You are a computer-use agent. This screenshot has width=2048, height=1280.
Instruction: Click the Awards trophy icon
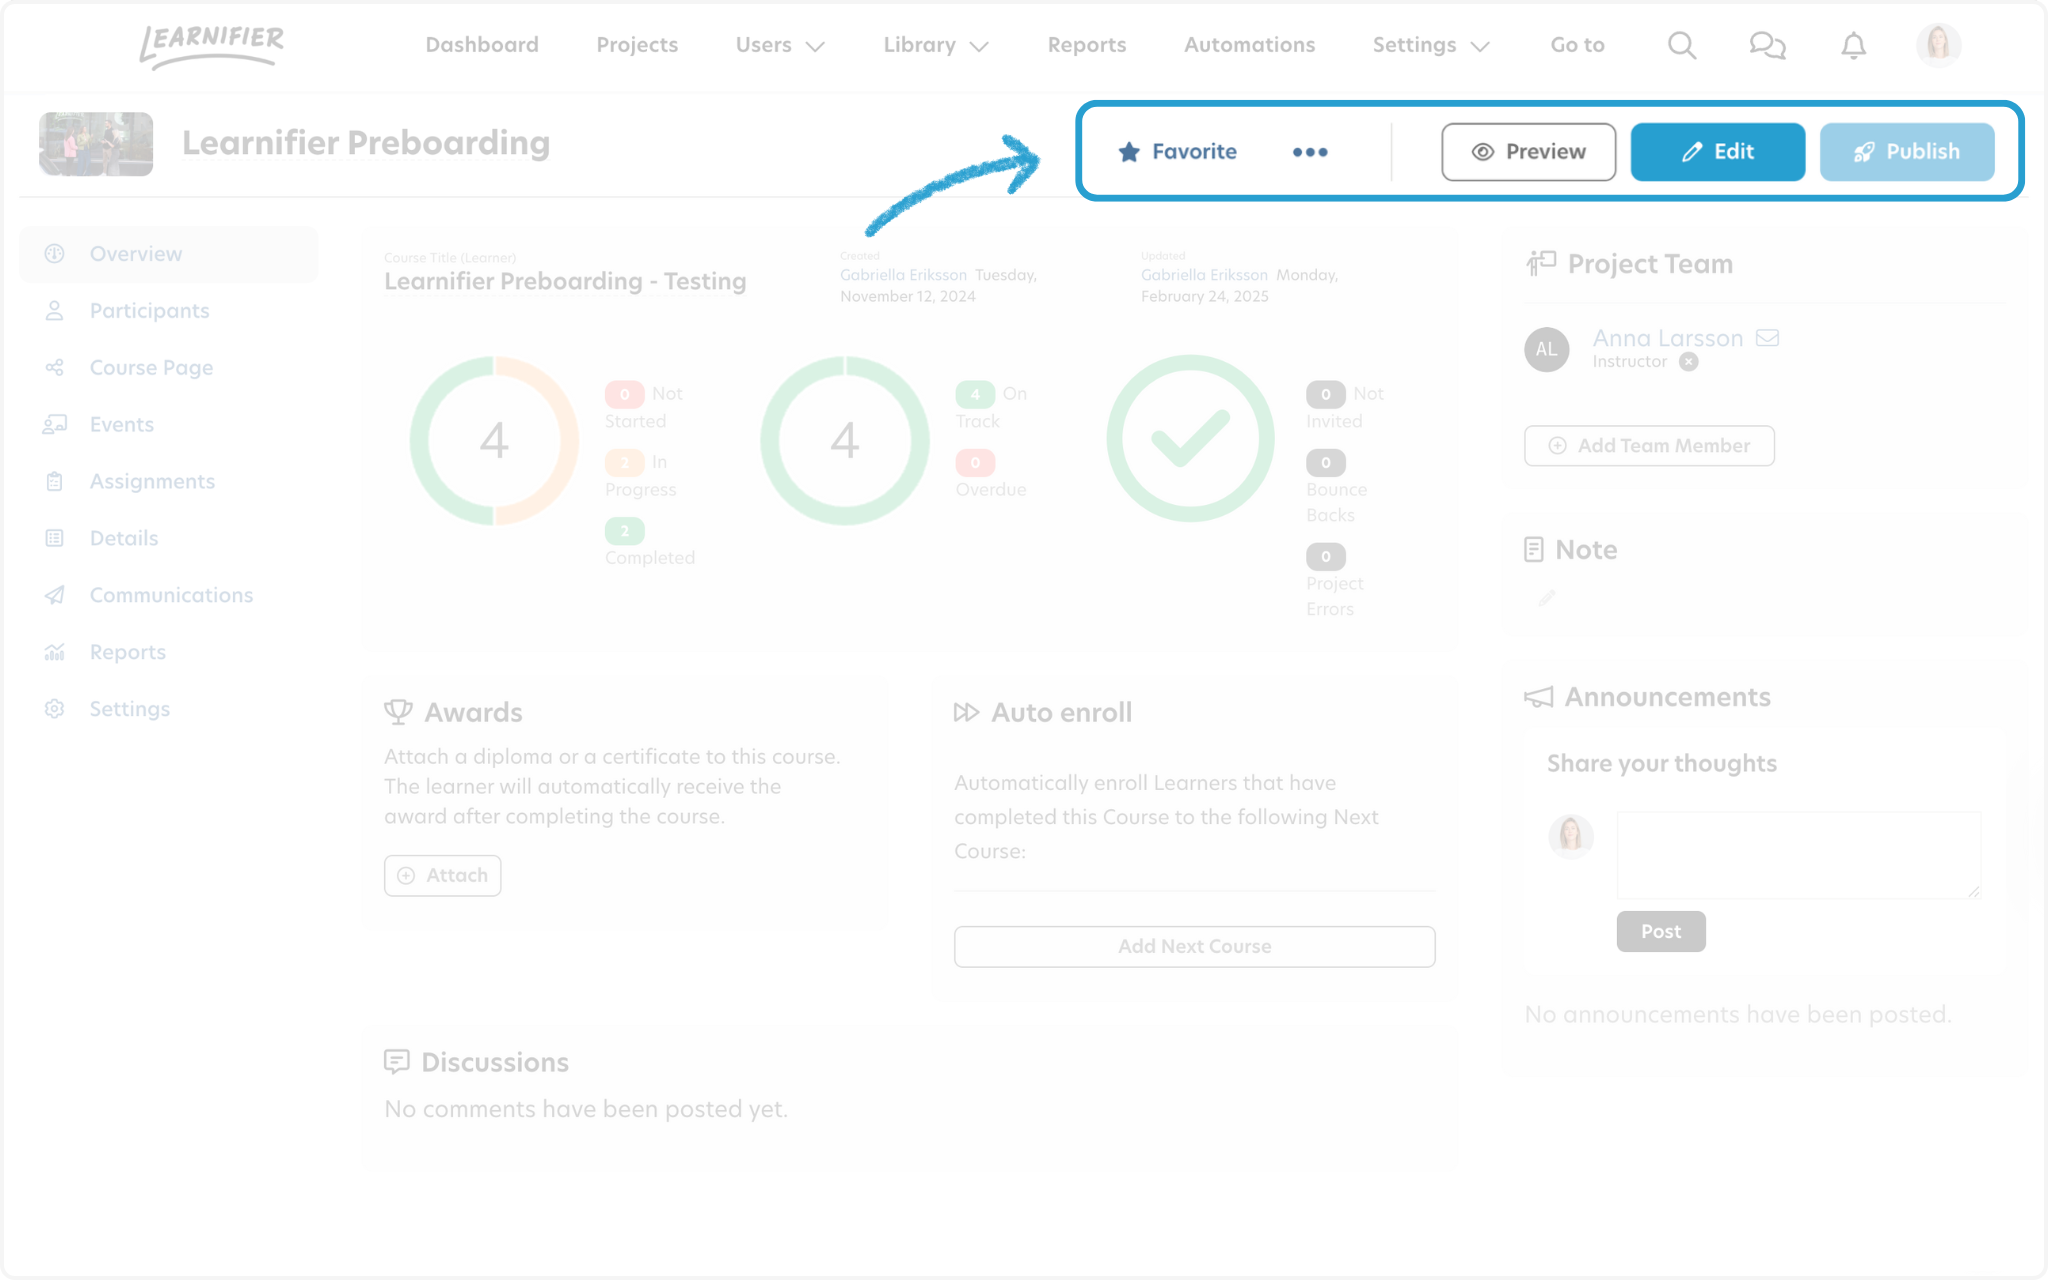pyautogui.click(x=398, y=712)
